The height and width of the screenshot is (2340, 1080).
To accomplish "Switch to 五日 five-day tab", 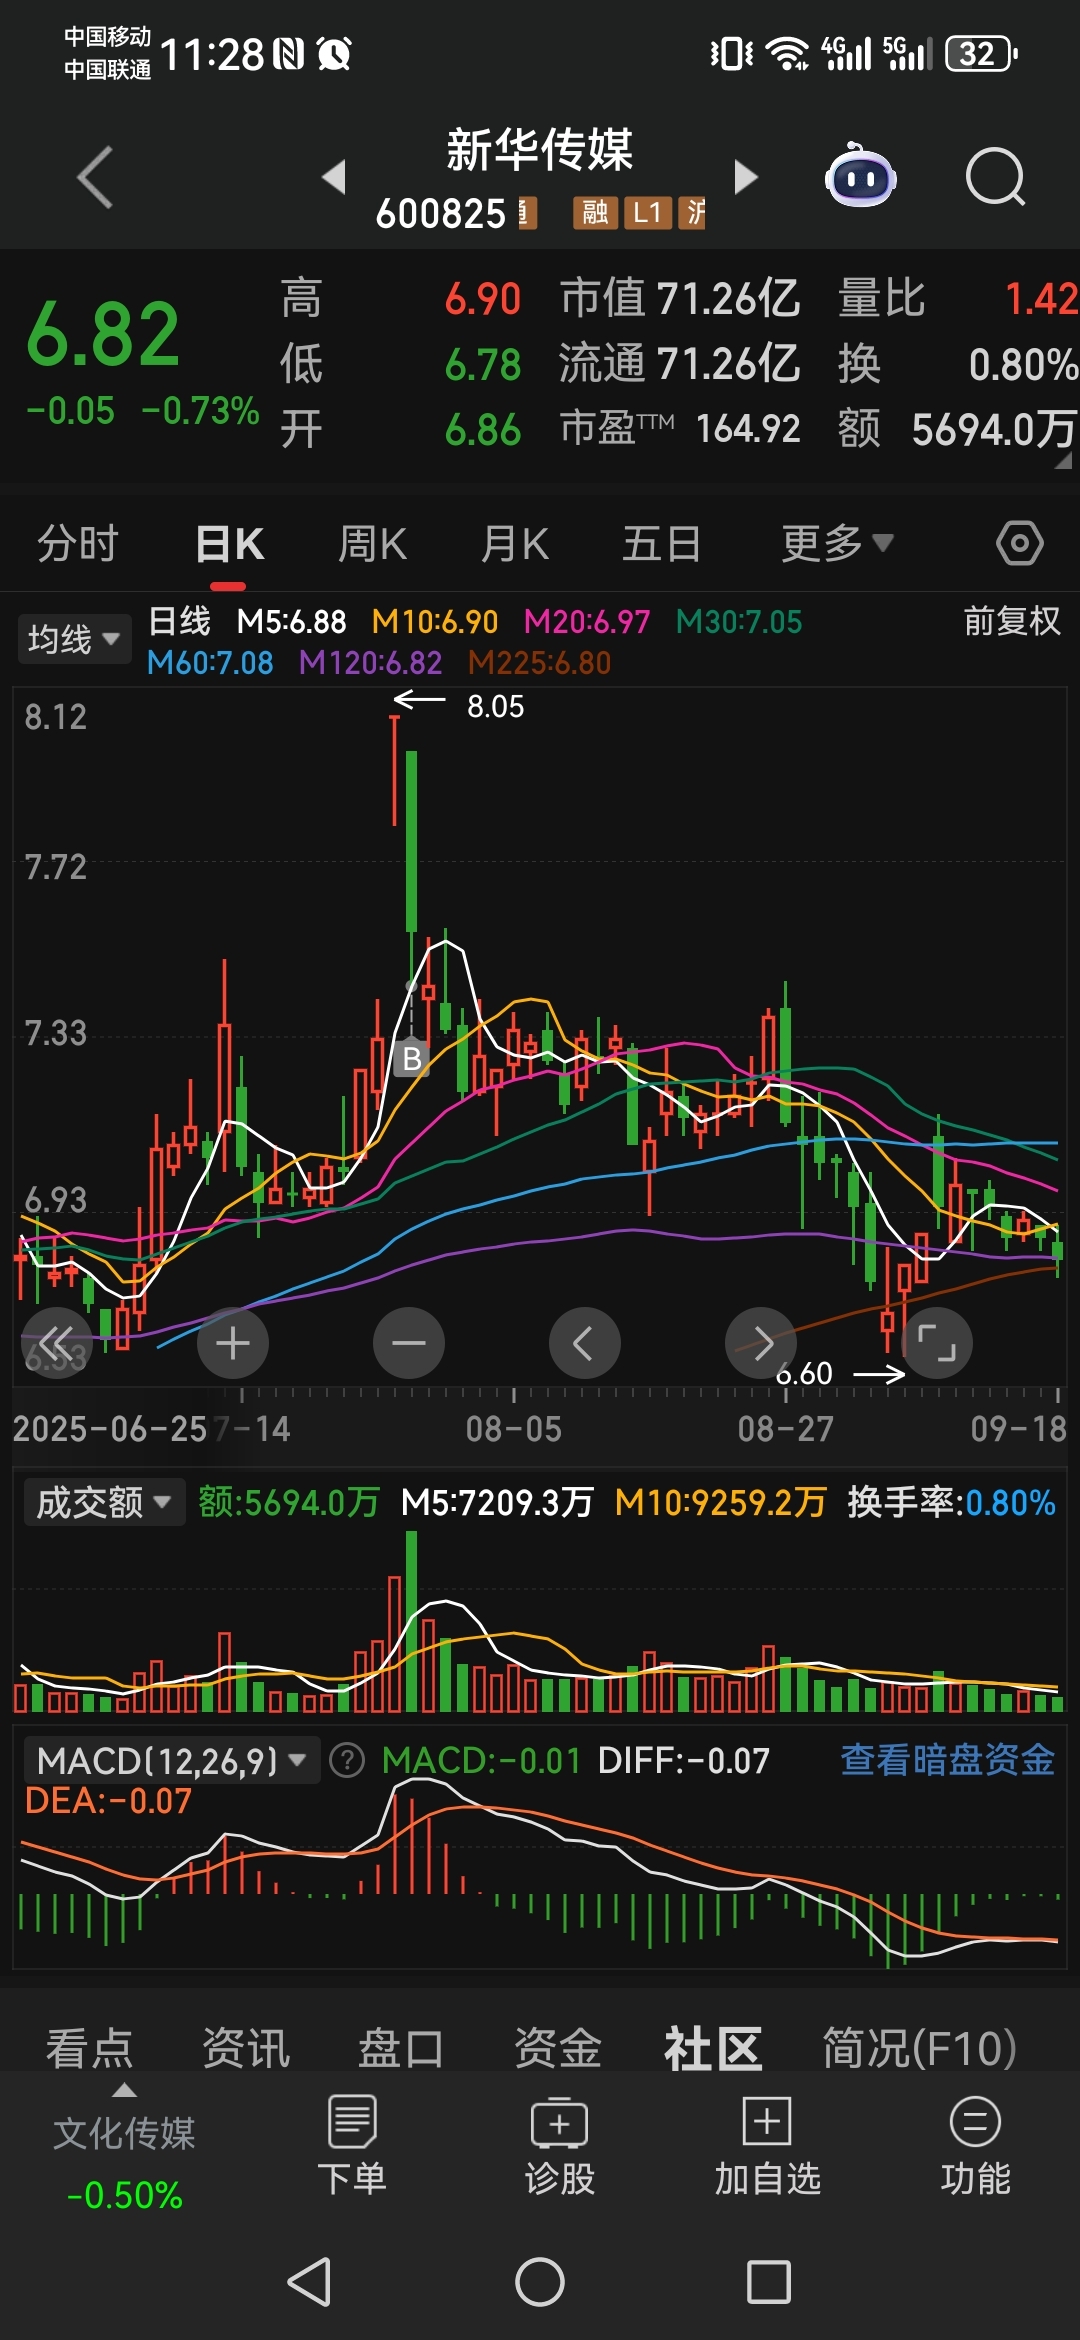I will pos(661,544).
